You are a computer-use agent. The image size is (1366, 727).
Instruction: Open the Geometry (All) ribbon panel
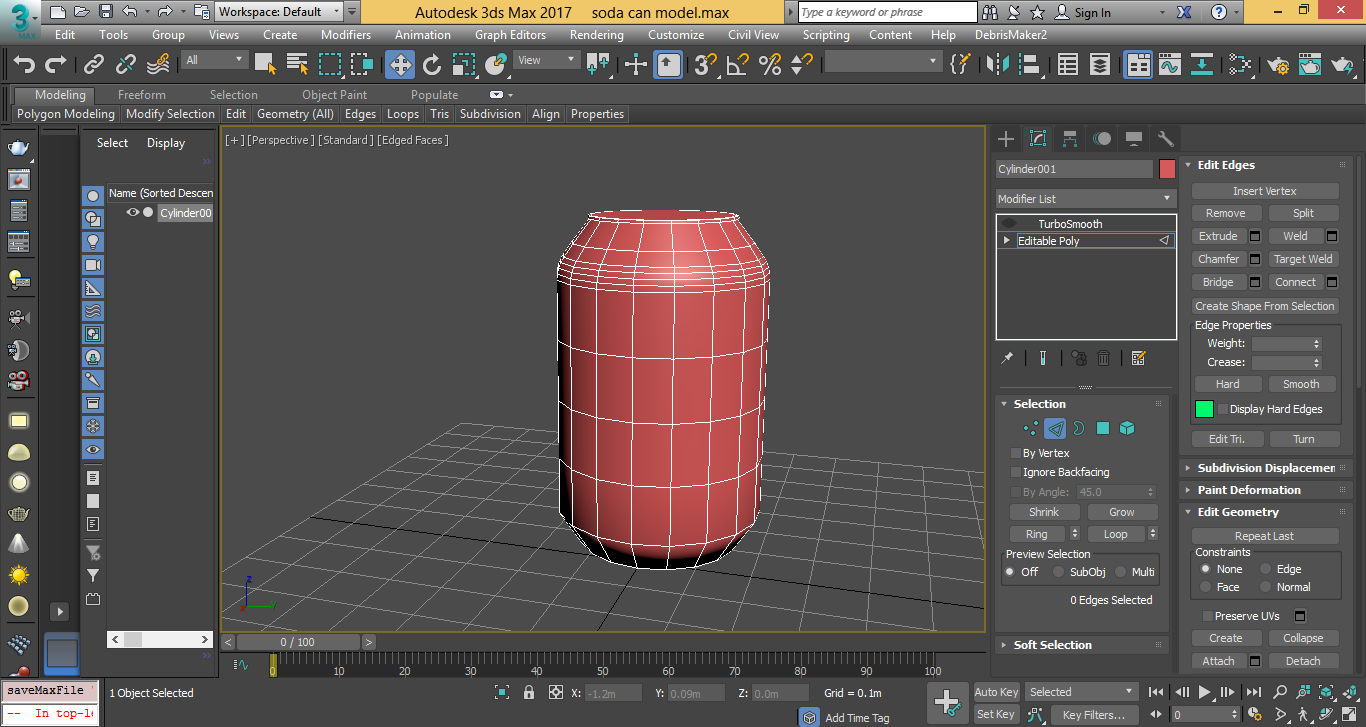coord(295,114)
